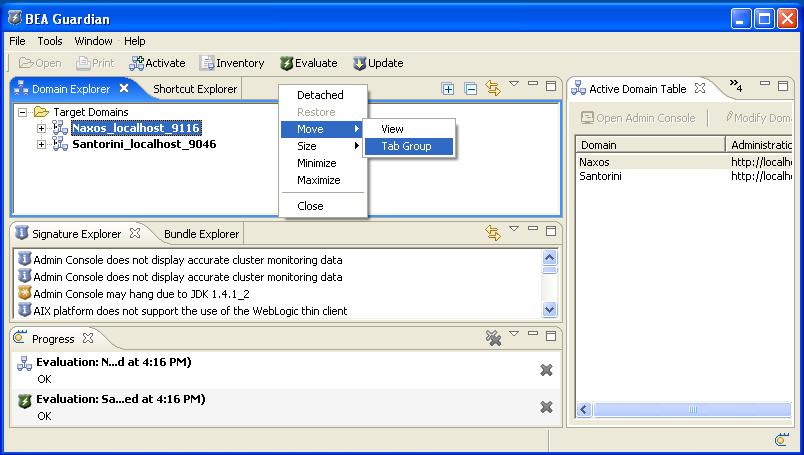The height and width of the screenshot is (455, 804).
Task: Expand the Santorini_localhost_9046 node
Action: tap(41, 145)
